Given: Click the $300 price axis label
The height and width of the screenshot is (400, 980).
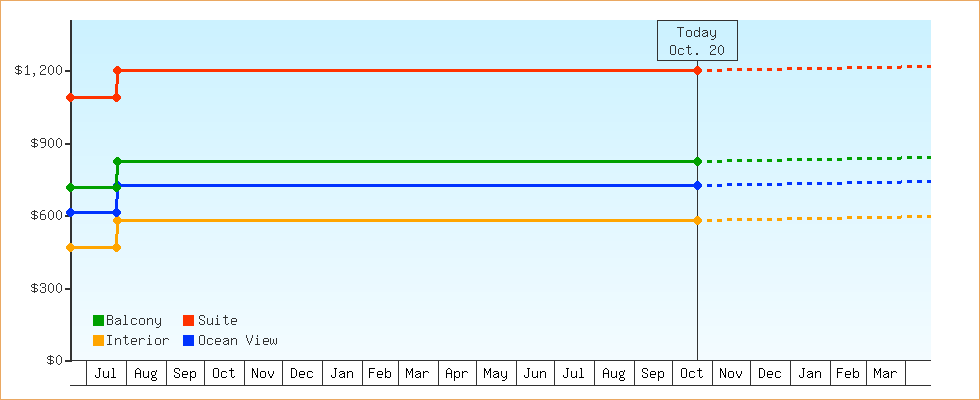Looking at the screenshot, I should (46, 288).
